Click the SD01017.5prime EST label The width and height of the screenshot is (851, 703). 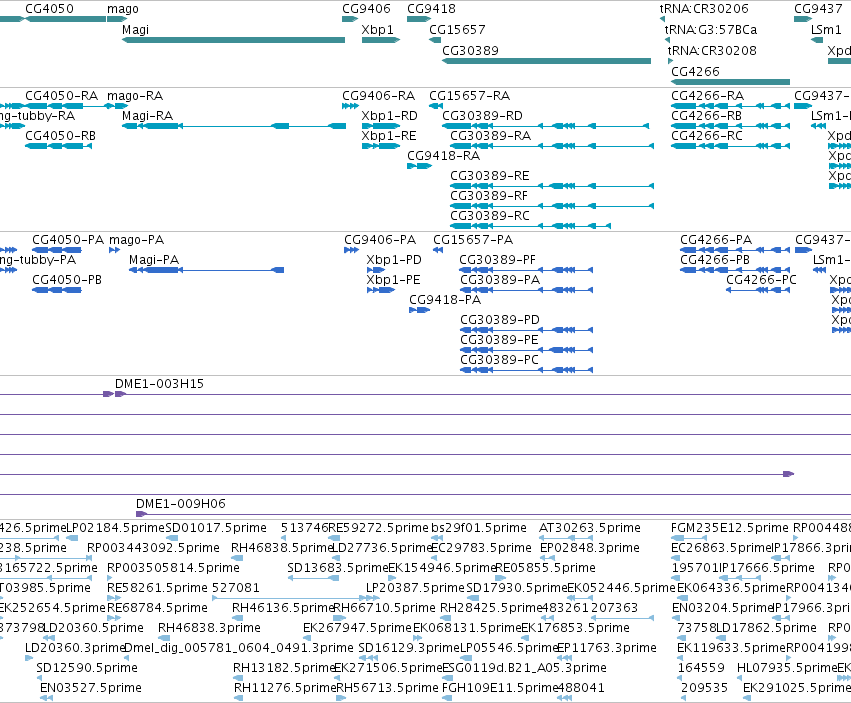pyautogui.click(x=216, y=528)
